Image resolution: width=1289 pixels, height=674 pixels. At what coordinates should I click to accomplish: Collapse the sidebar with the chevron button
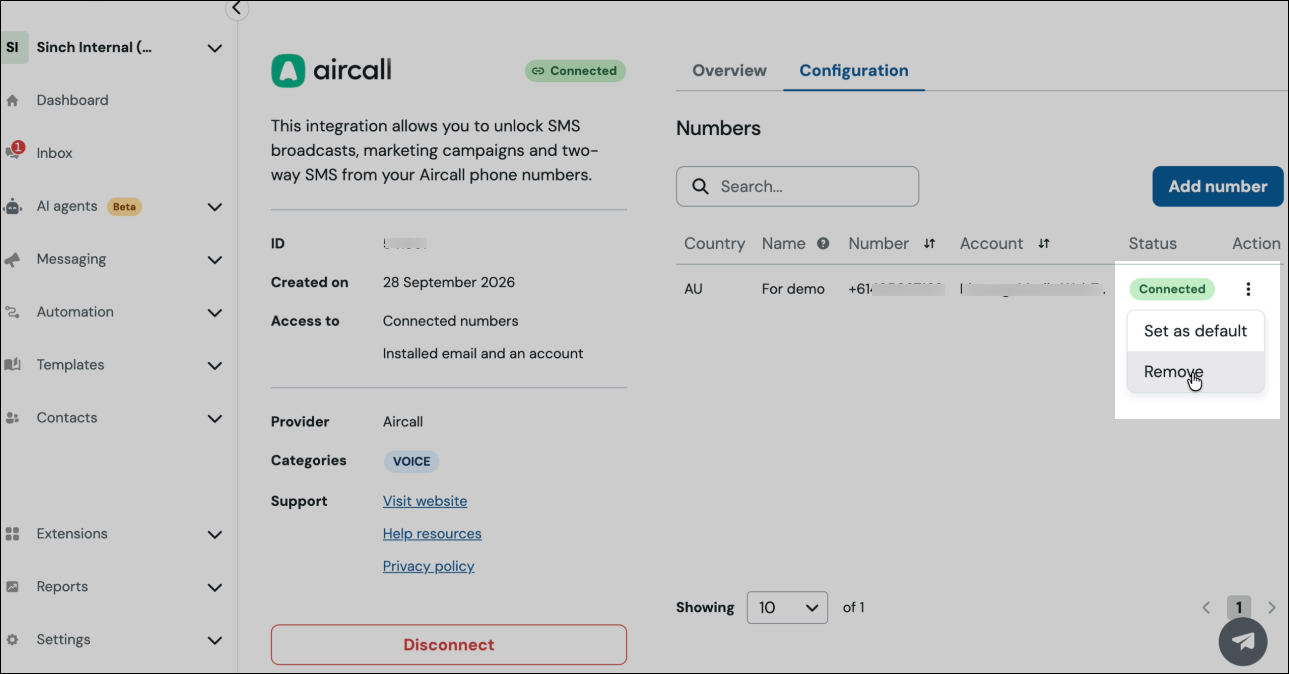coord(236,9)
